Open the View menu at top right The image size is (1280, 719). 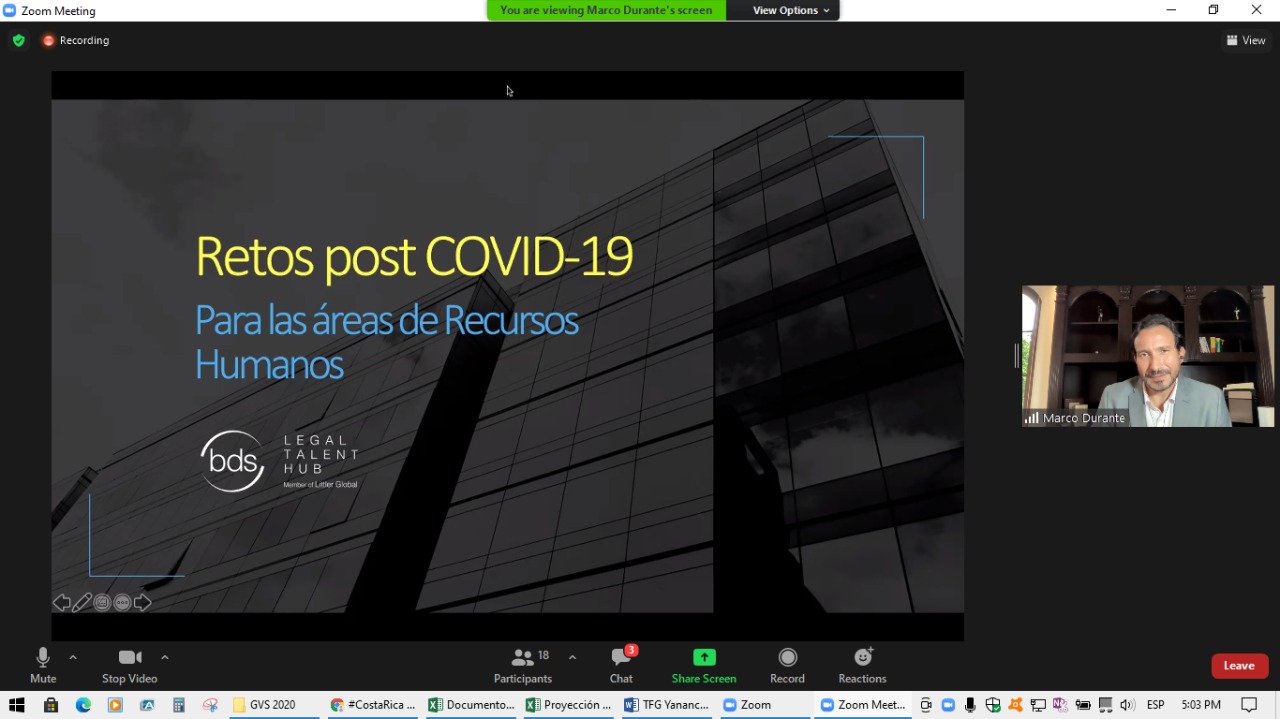(1246, 41)
